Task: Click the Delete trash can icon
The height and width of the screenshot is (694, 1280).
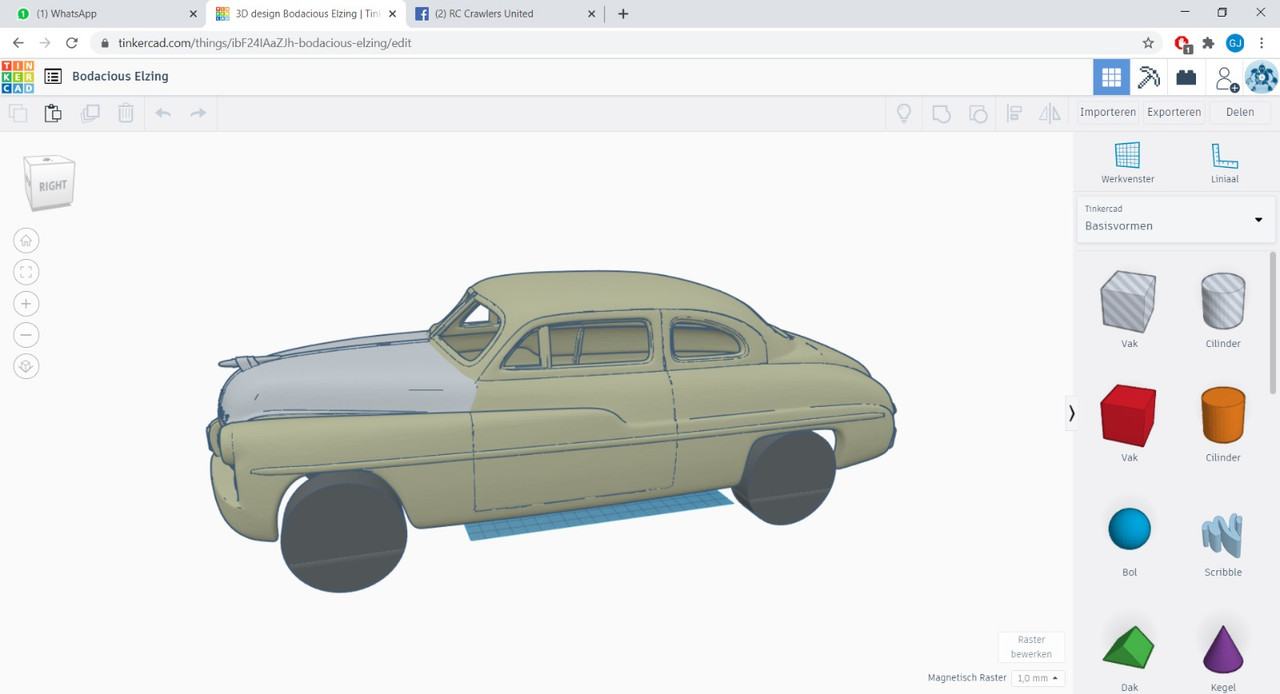Action: click(126, 113)
